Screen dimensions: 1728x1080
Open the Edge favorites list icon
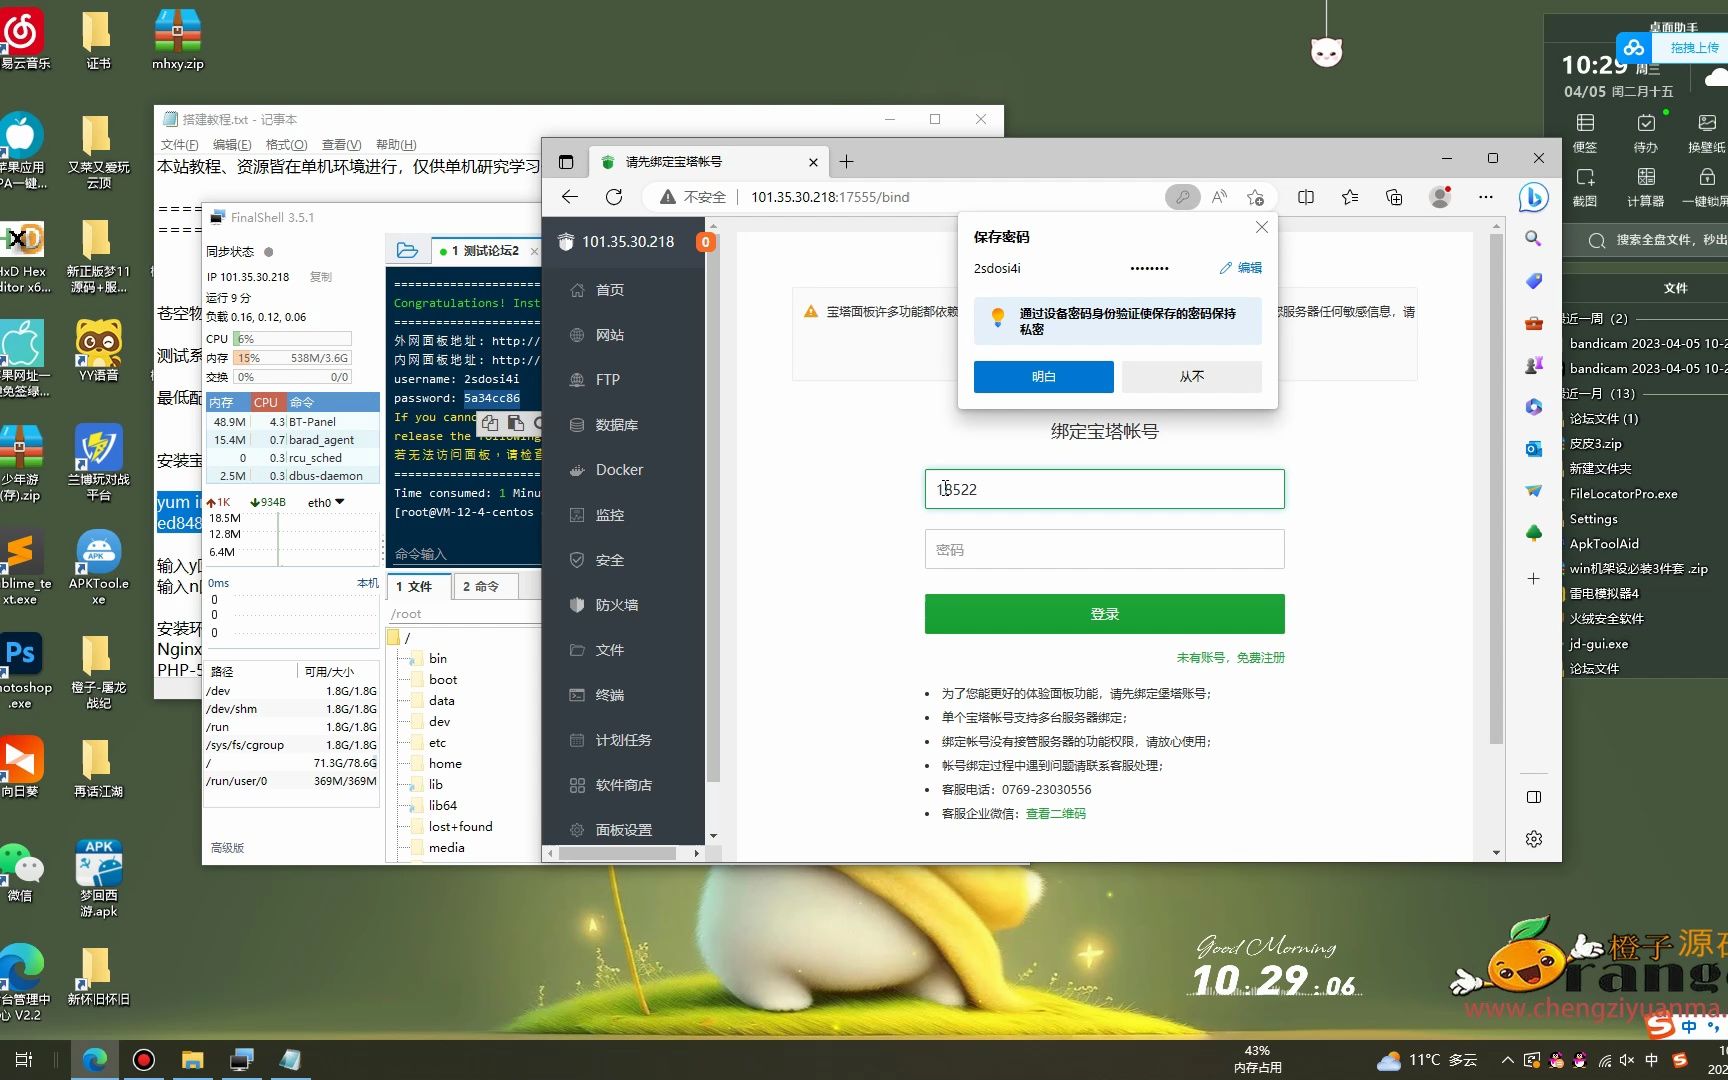[x=1350, y=197]
